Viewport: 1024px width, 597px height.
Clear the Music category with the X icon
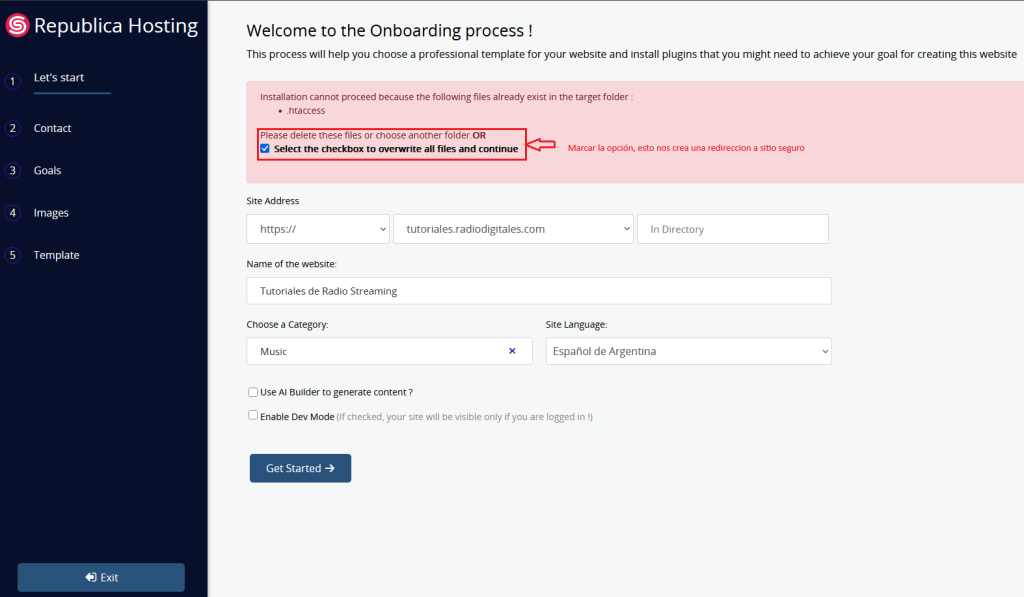[512, 351]
